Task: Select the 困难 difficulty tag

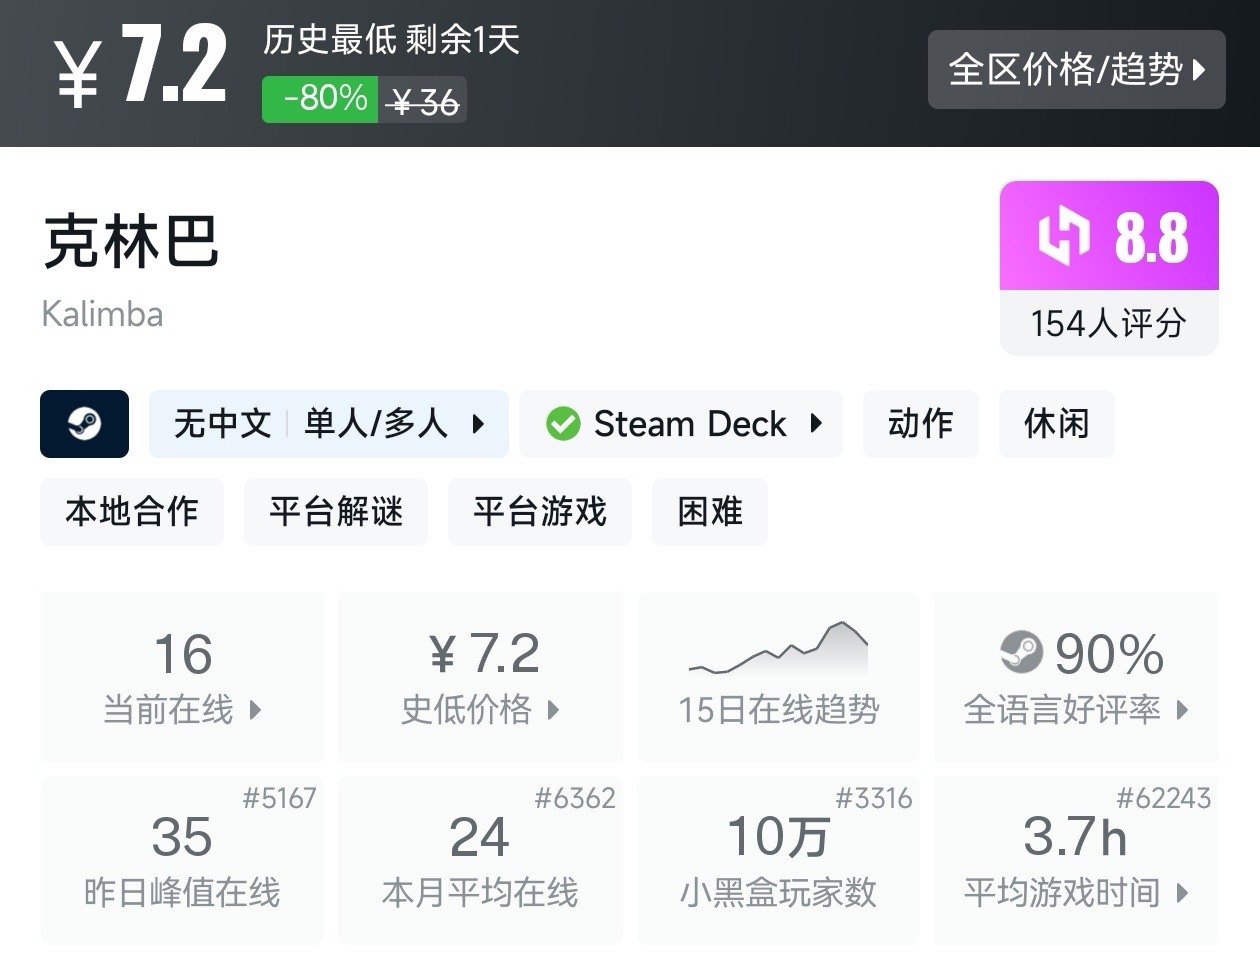Action: pos(710,512)
